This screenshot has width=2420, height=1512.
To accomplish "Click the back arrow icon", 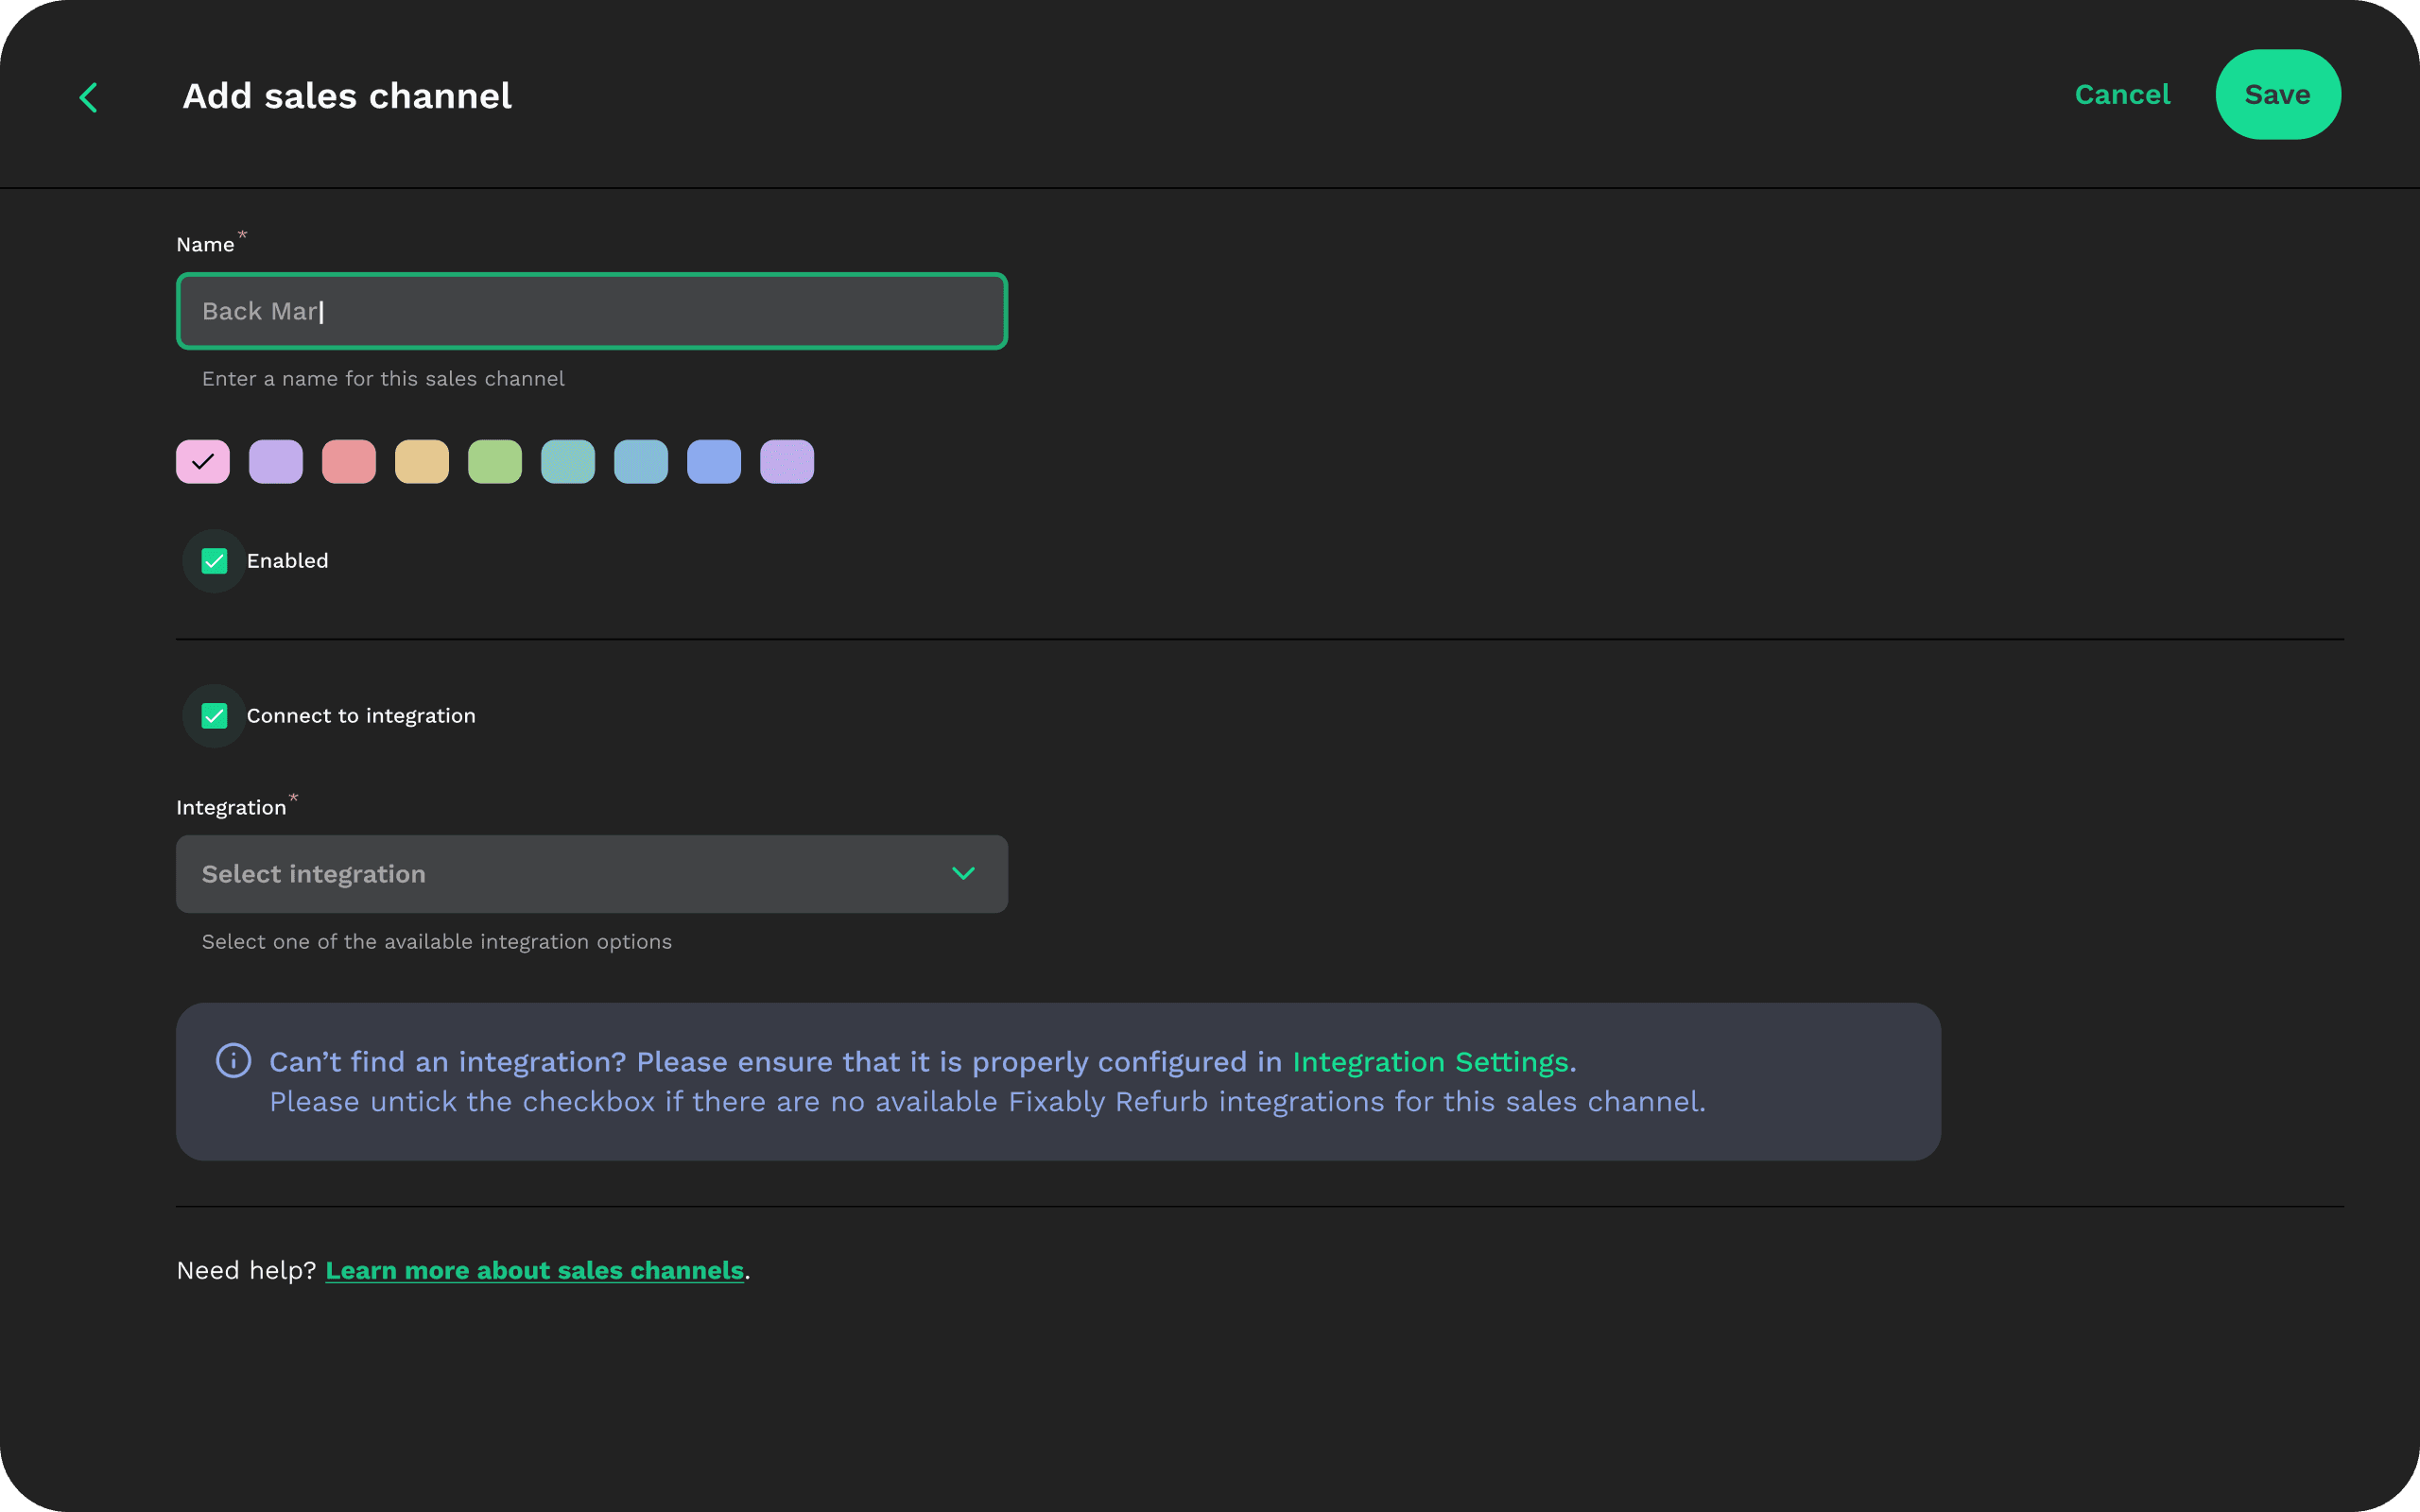I will [88, 97].
